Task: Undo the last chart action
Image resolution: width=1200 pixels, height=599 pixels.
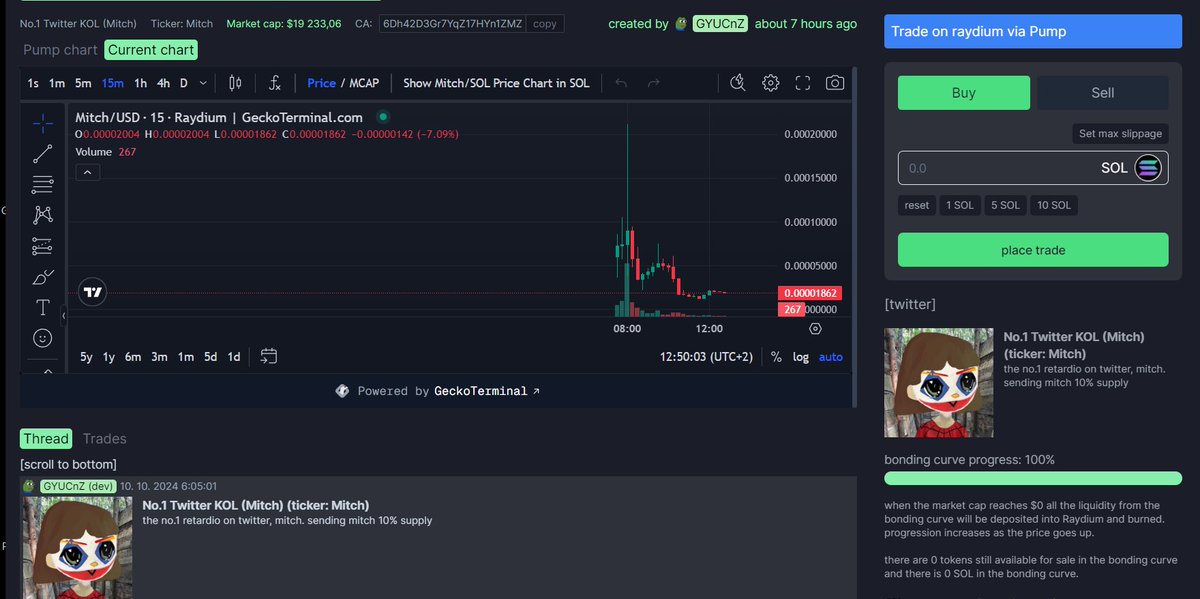Action: click(x=621, y=83)
